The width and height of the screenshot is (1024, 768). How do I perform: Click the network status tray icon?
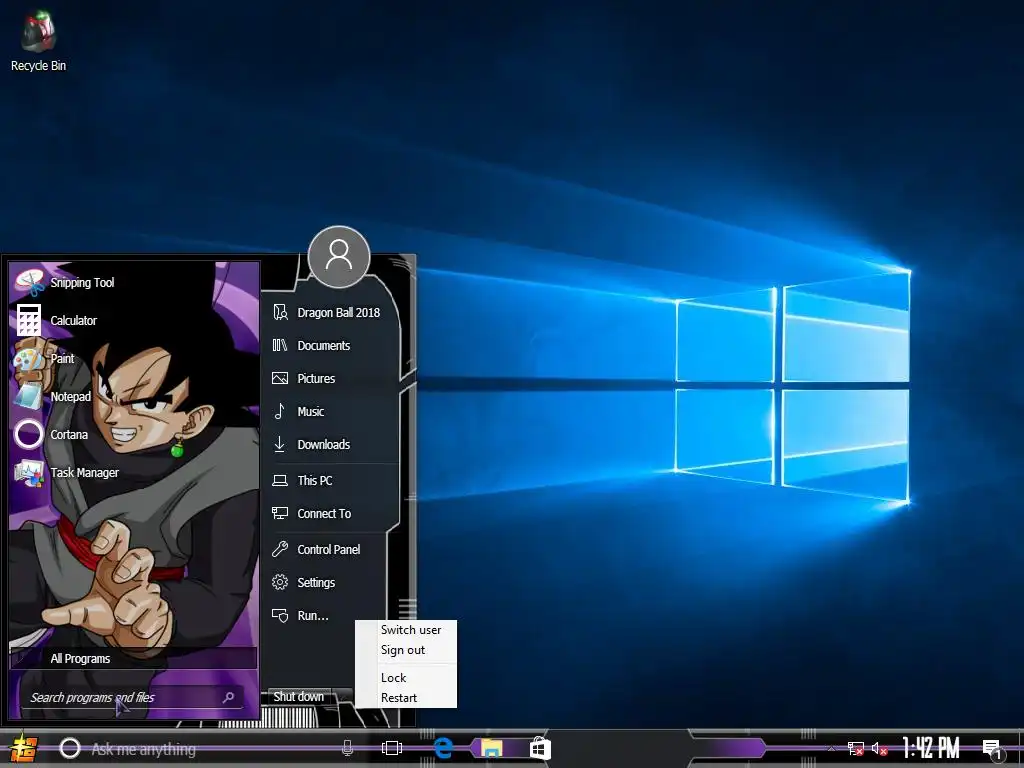[856, 748]
